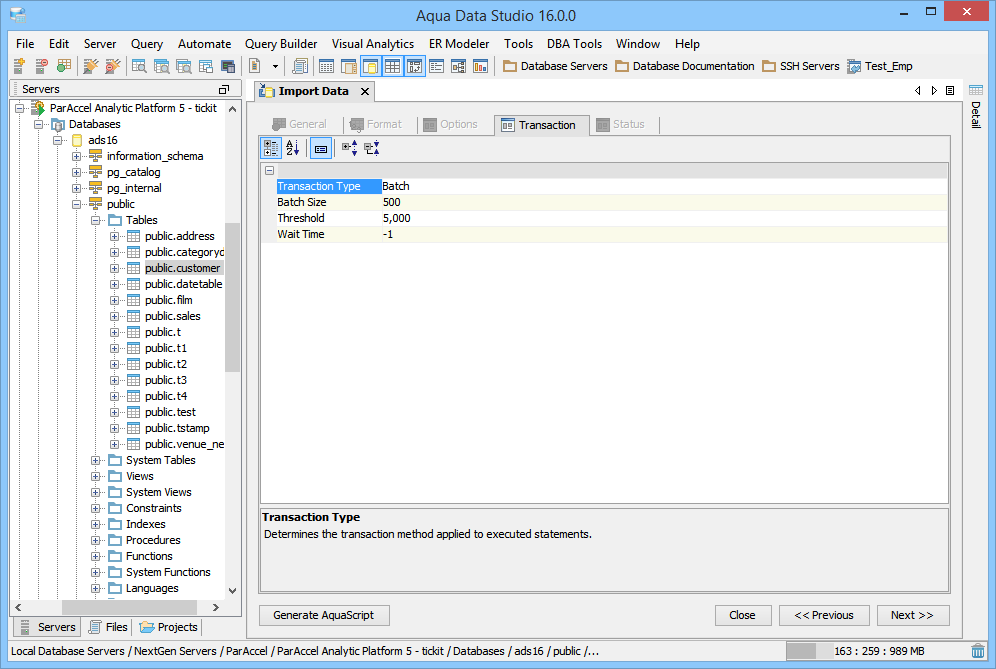Open the DBA Tools menu
The height and width of the screenshot is (669, 996).
pyautogui.click(x=574, y=44)
